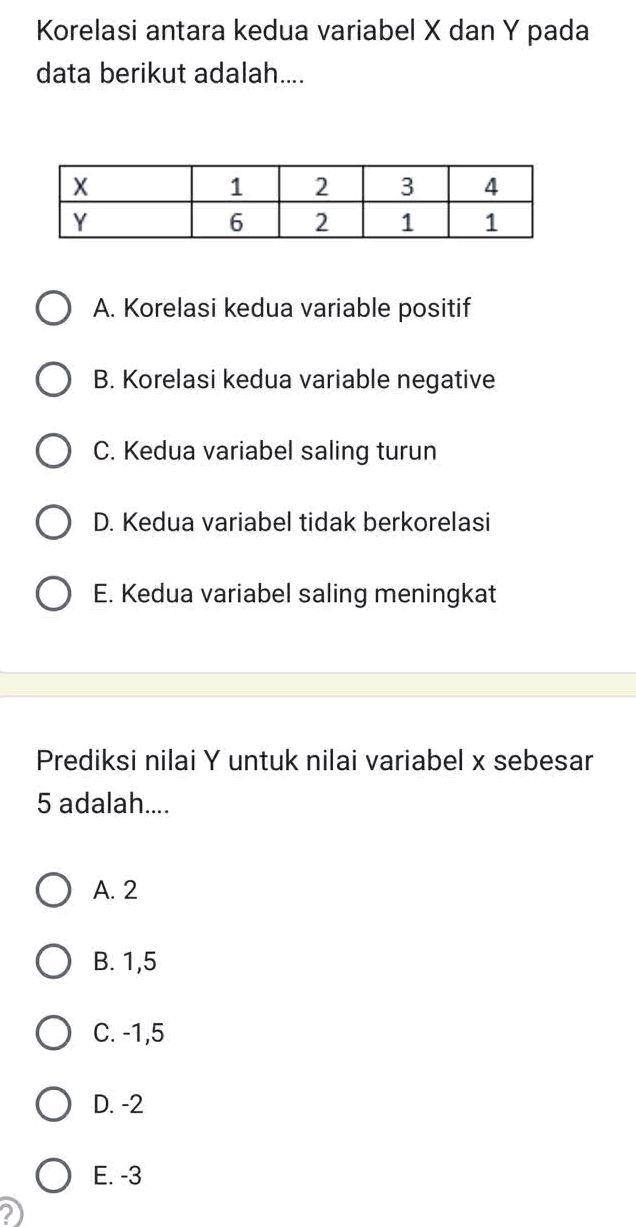Click the table cell containing value 4

point(490,185)
